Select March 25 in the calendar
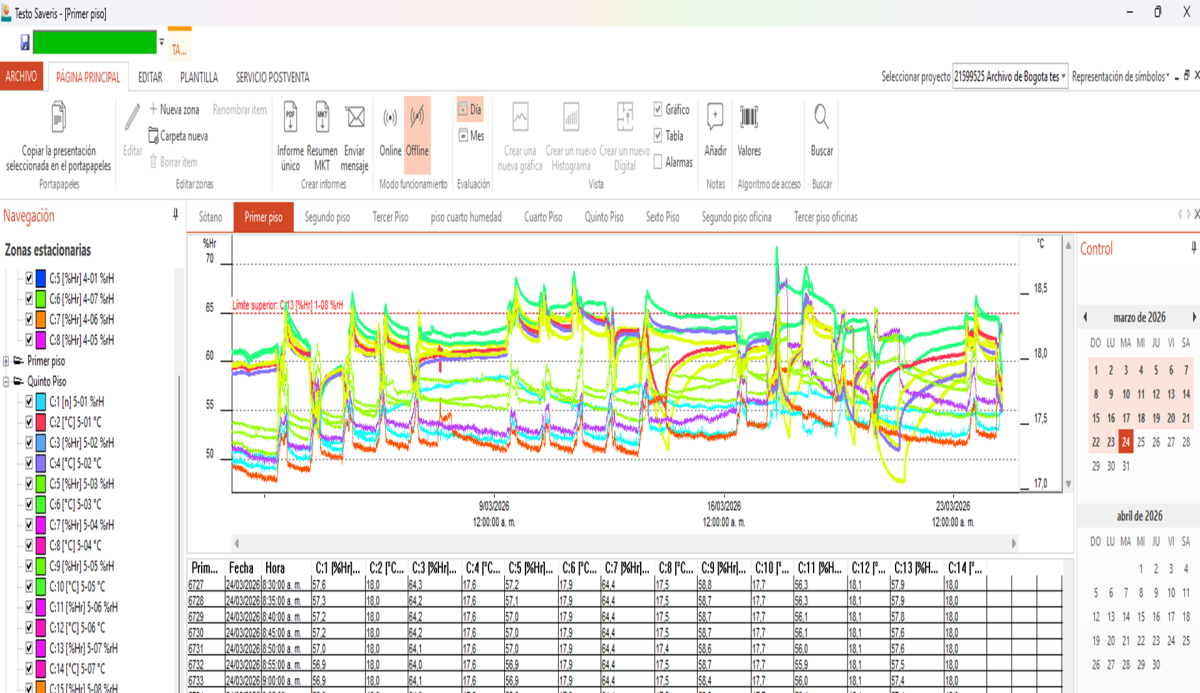1200x693 pixels. [1141, 442]
